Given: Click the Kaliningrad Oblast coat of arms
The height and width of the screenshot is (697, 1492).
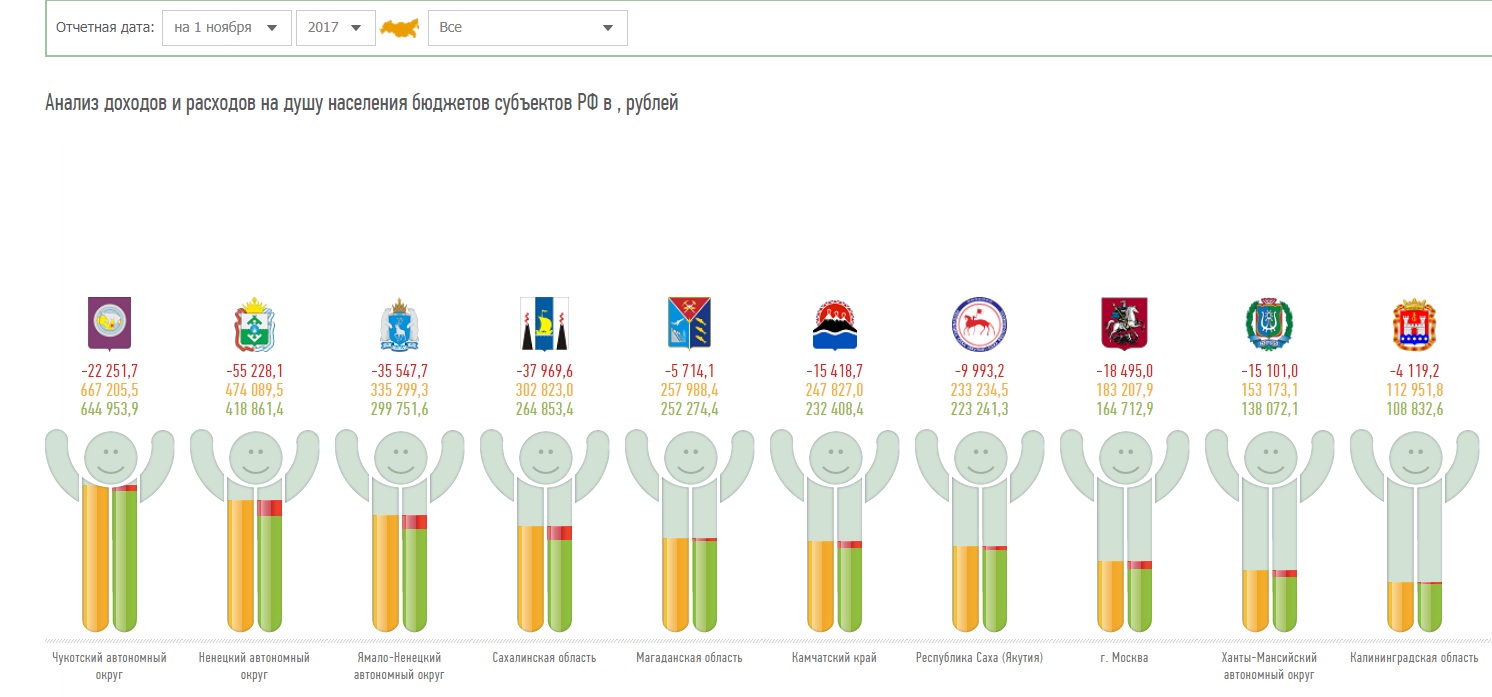Looking at the screenshot, I should tap(1414, 322).
